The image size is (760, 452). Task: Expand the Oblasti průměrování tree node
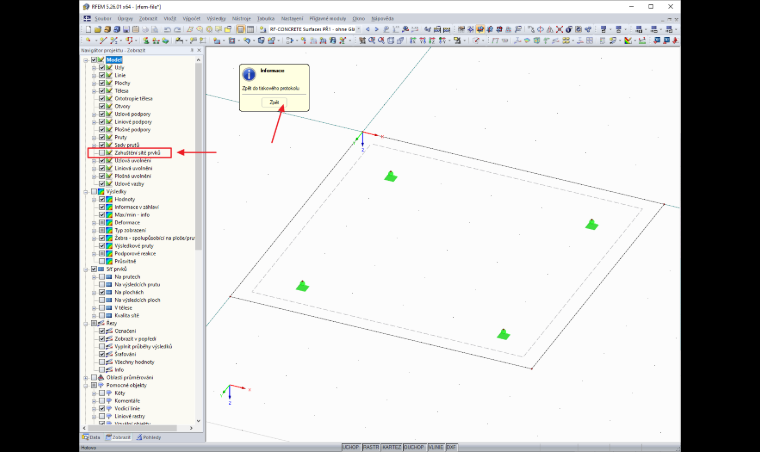click(x=86, y=377)
